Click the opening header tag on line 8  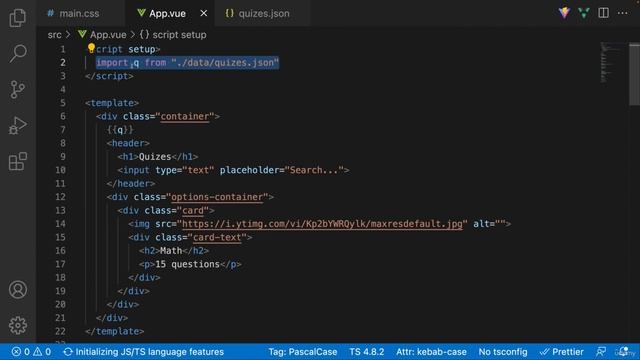128,143
